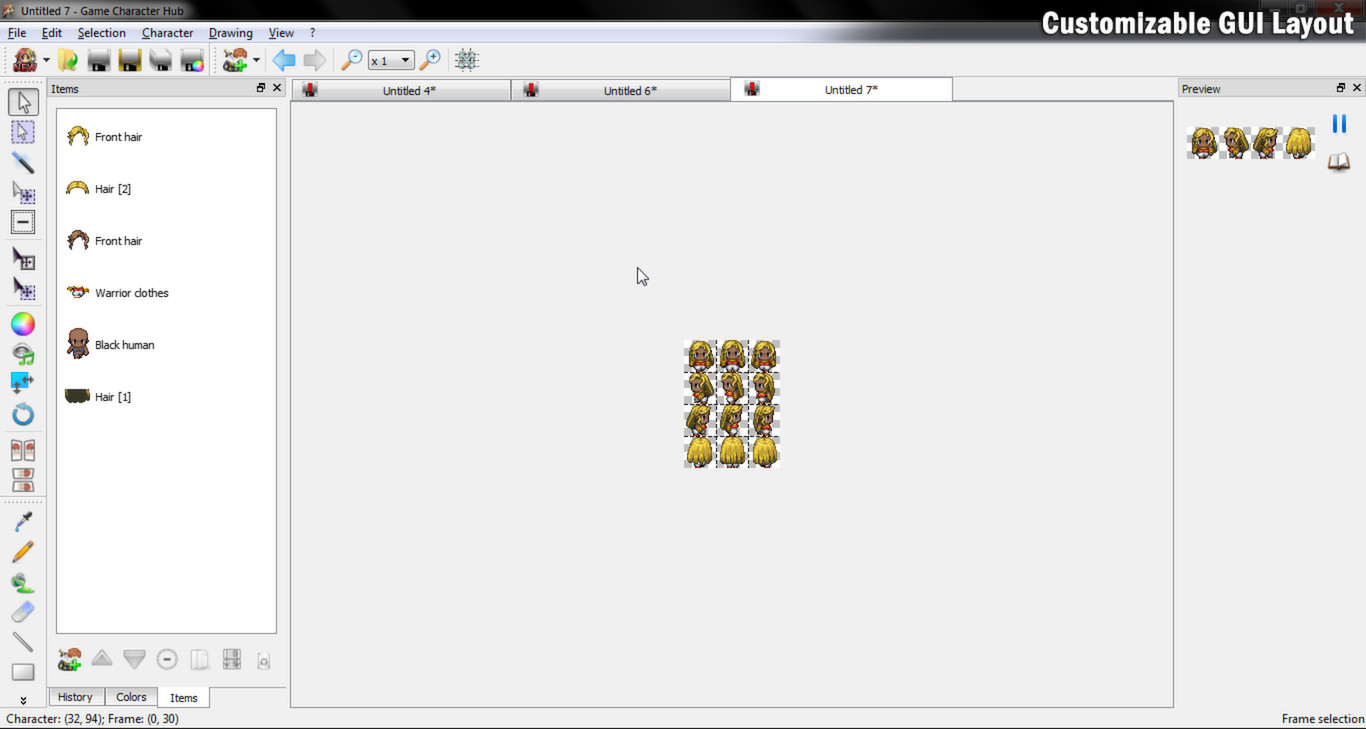This screenshot has height=729, width=1366.
Task: Switch to the Untitled 4 tab
Action: pyautogui.click(x=410, y=89)
